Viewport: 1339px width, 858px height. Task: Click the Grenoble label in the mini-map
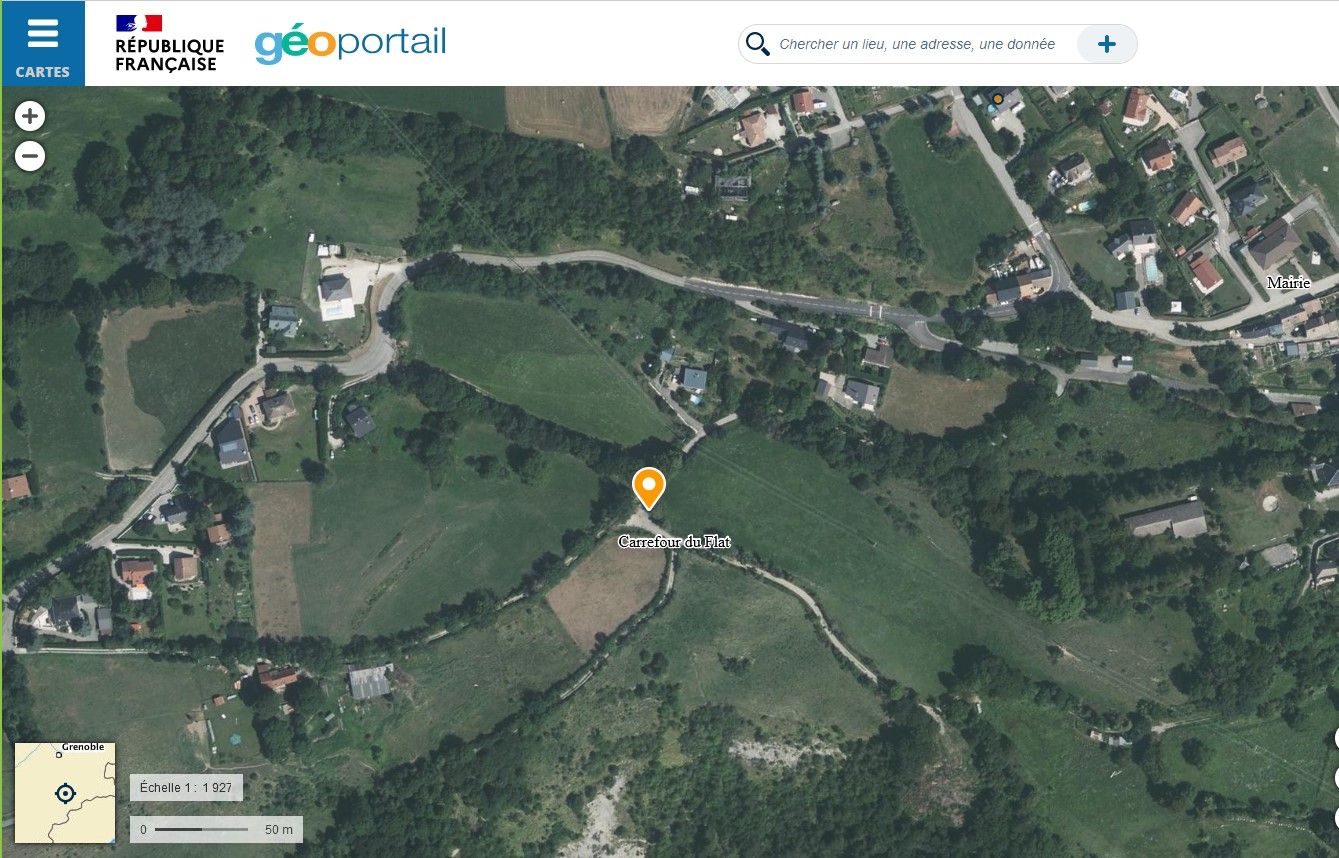pyautogui.click(x=83, y=747)
